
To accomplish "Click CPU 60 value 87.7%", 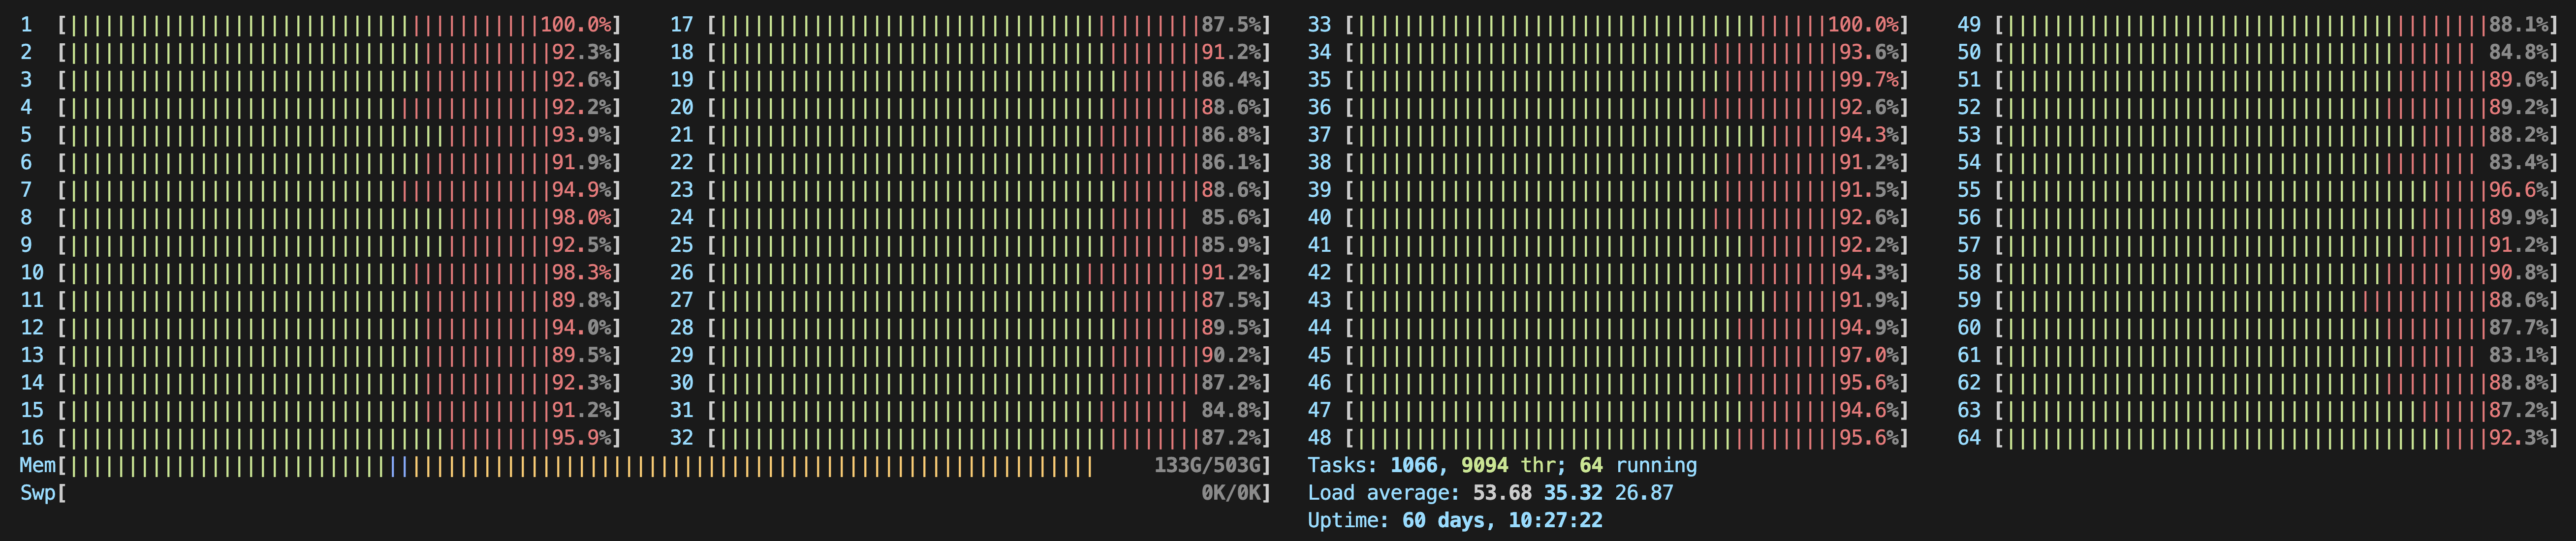I will (2519, 327).
